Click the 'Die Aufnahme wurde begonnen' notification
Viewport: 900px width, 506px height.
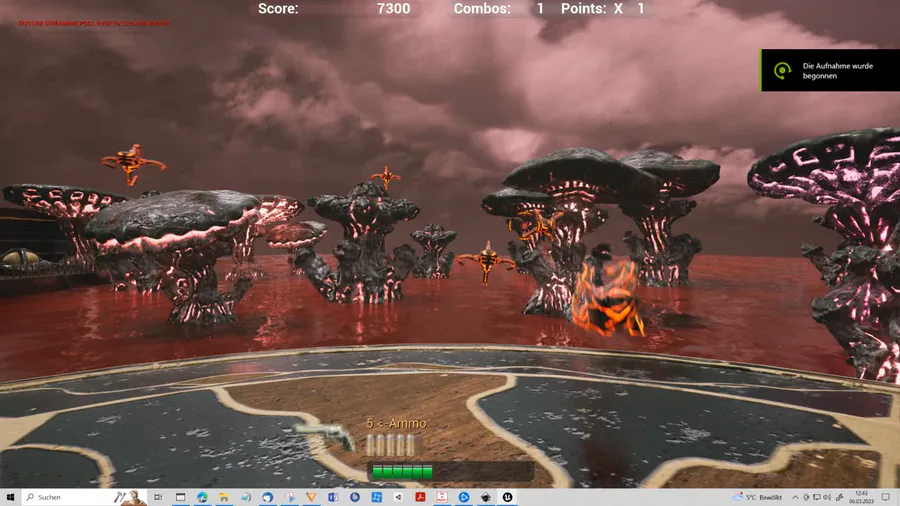pos(830,71)
